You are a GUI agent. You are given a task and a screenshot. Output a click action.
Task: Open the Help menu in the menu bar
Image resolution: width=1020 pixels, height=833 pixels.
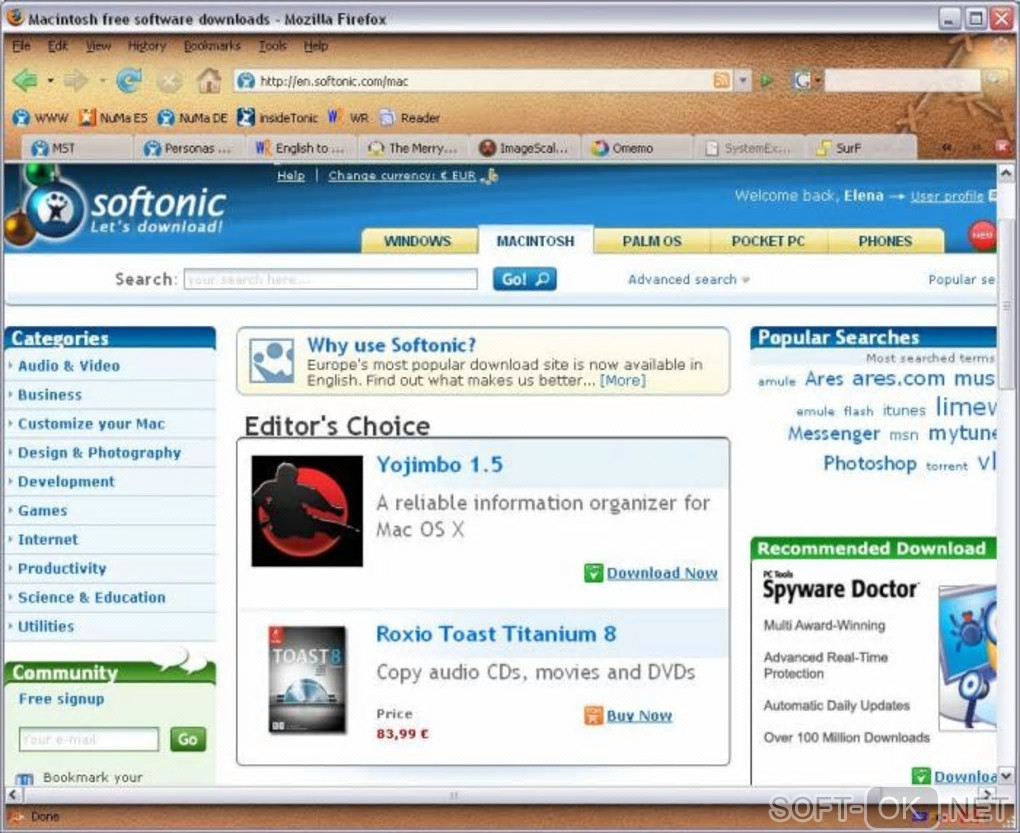click(315, 46)
